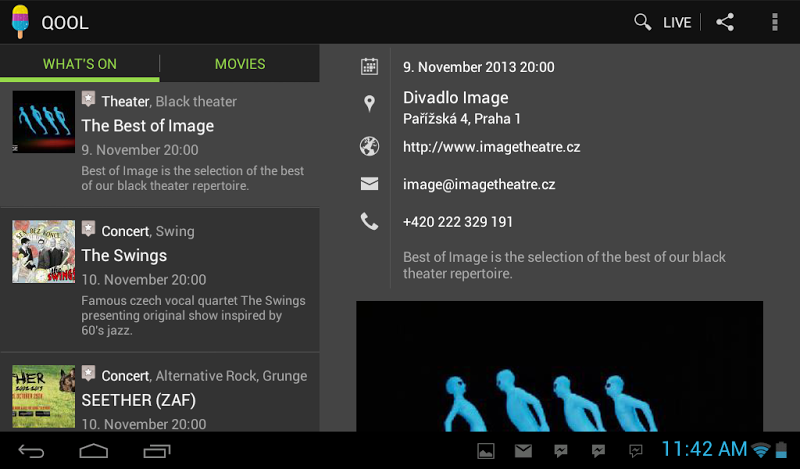Toggle favorite star for SEETHER (ZAF)
The image size is (800, 469).
(x=88, y=374)
